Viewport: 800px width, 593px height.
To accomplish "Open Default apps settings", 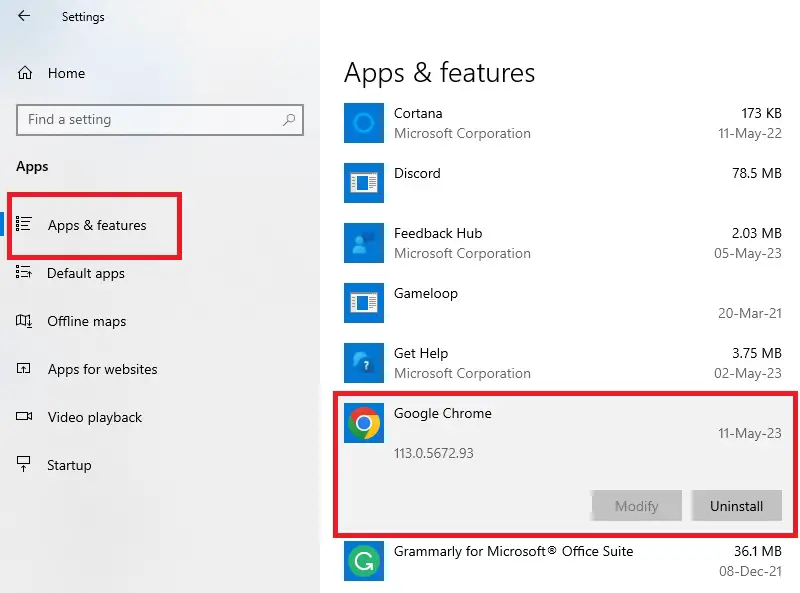I will pos(86,274).
